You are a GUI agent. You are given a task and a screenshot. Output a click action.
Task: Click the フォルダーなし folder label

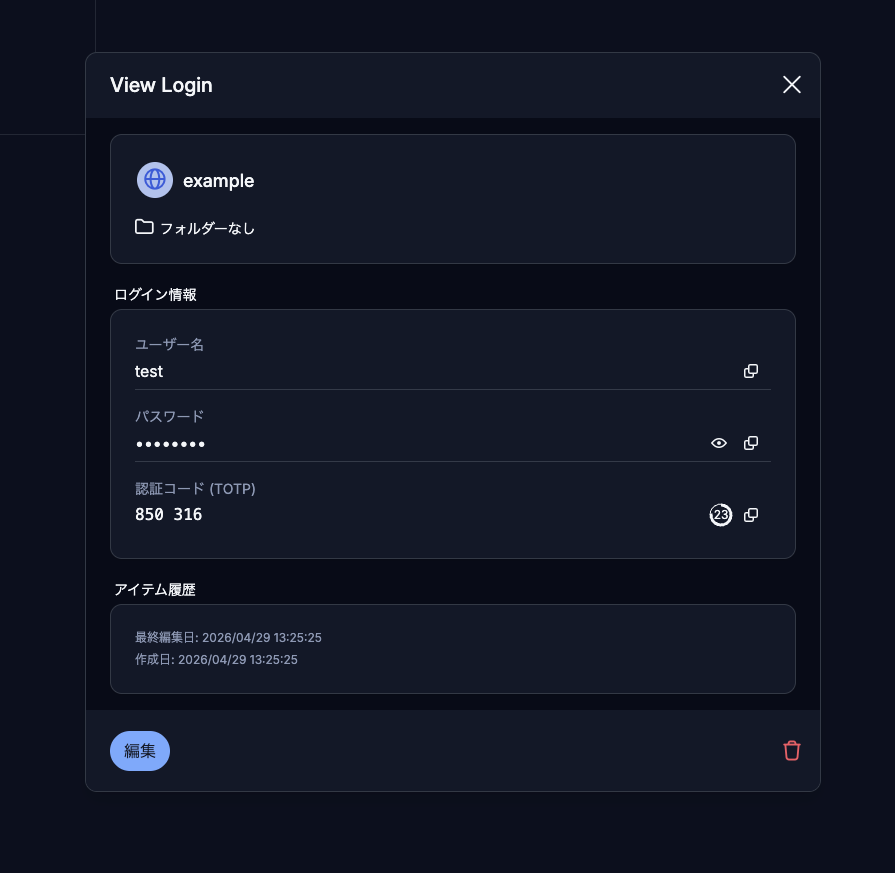tap(207, 228)
